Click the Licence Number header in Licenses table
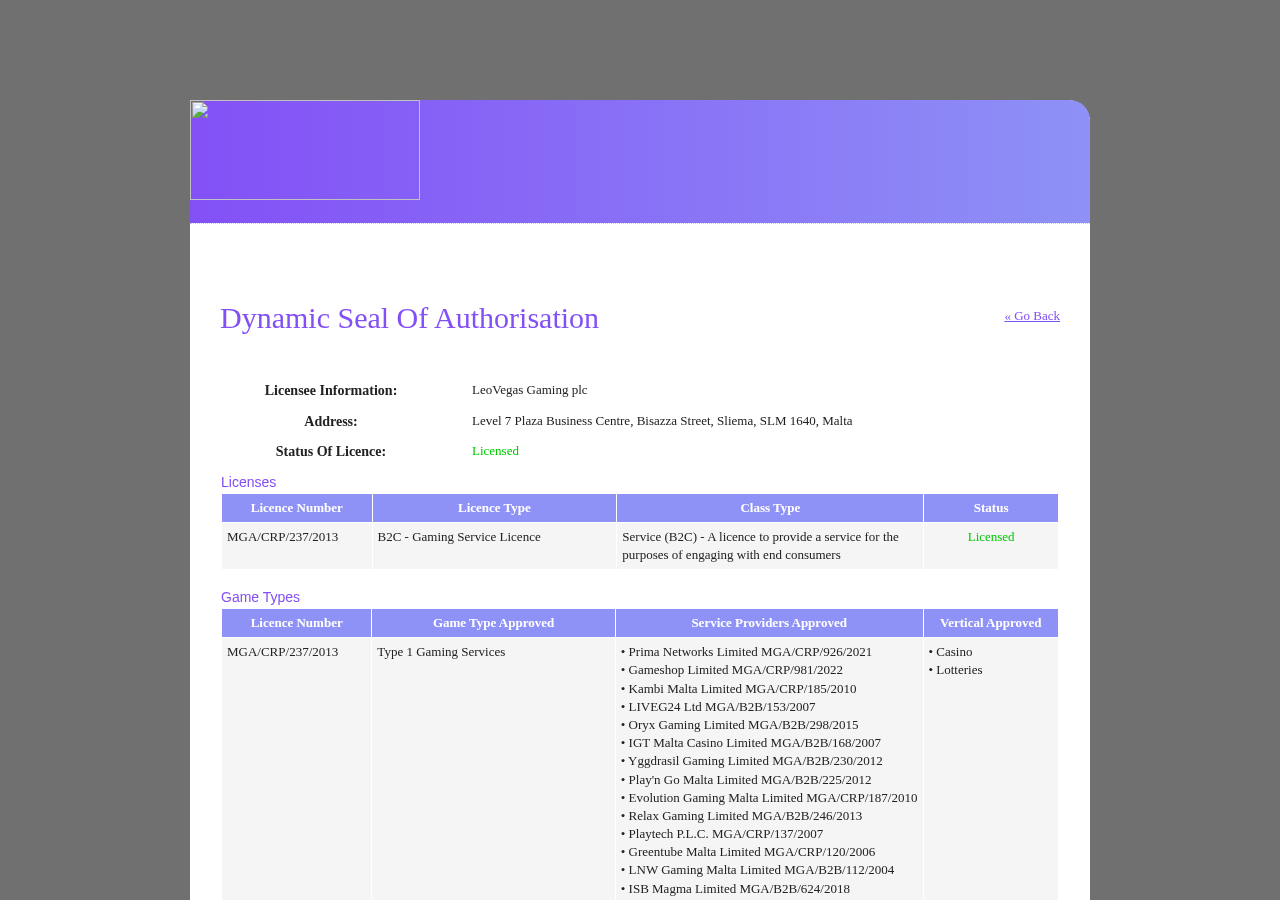The width and height of the screenshot is (1280, 900). point(297,508)
